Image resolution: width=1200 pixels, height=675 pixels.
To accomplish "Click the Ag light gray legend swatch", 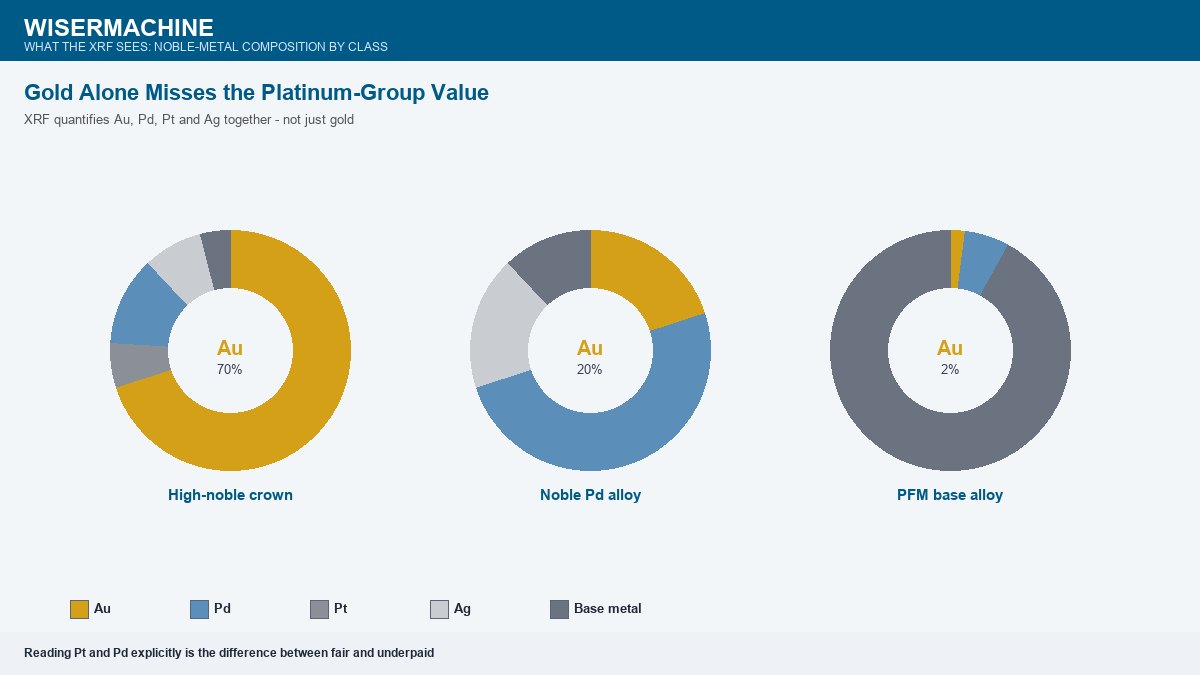I will pos(439,609).
